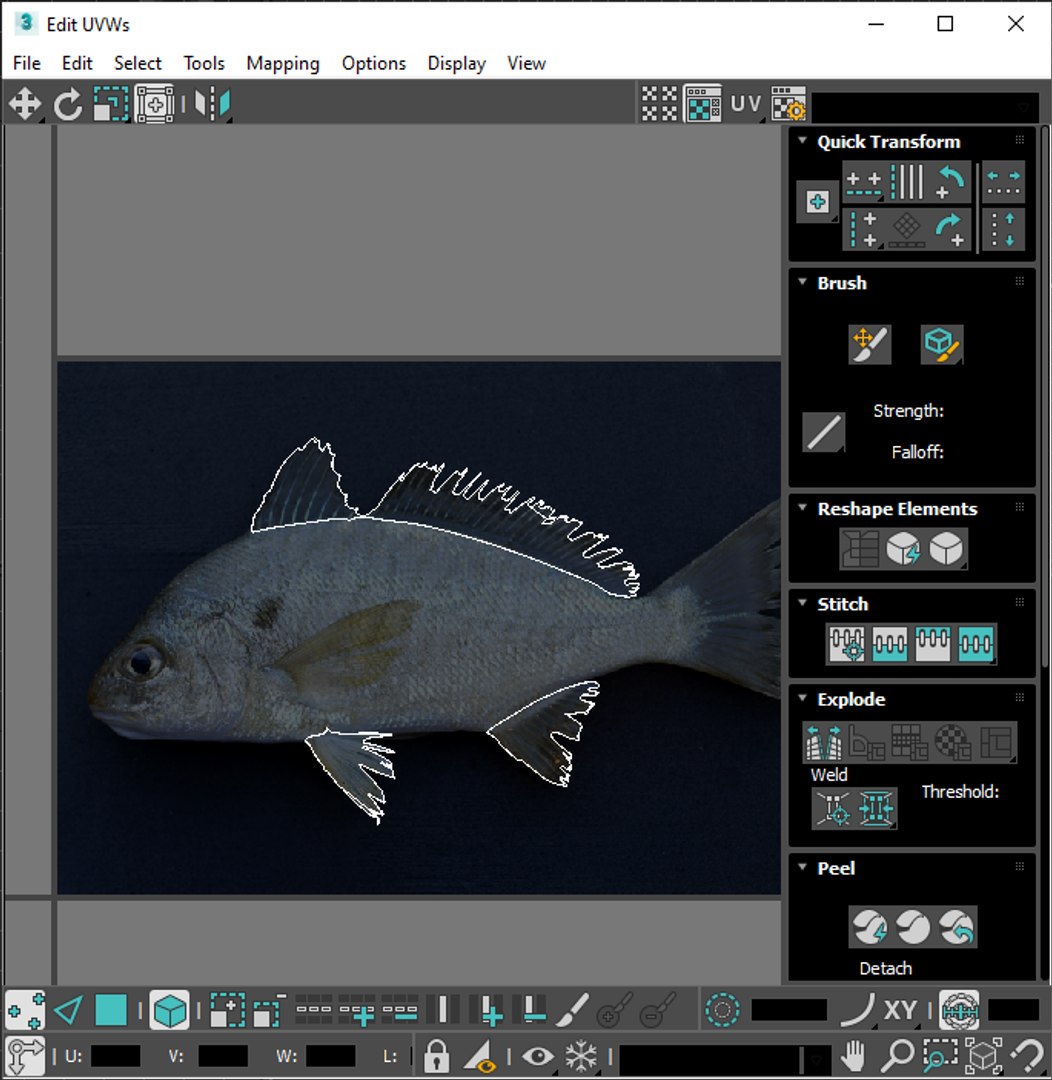This screenshot has height=1080, width=1052.
Task: Switch to Polygon sub-object mode
Action: [111, 1011]
